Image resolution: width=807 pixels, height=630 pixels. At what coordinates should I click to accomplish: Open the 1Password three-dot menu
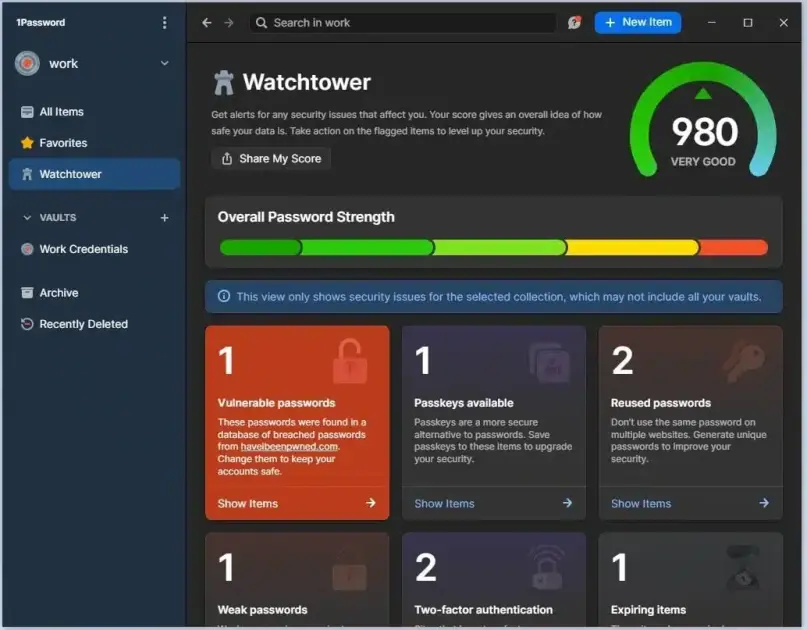coord(164,23)
